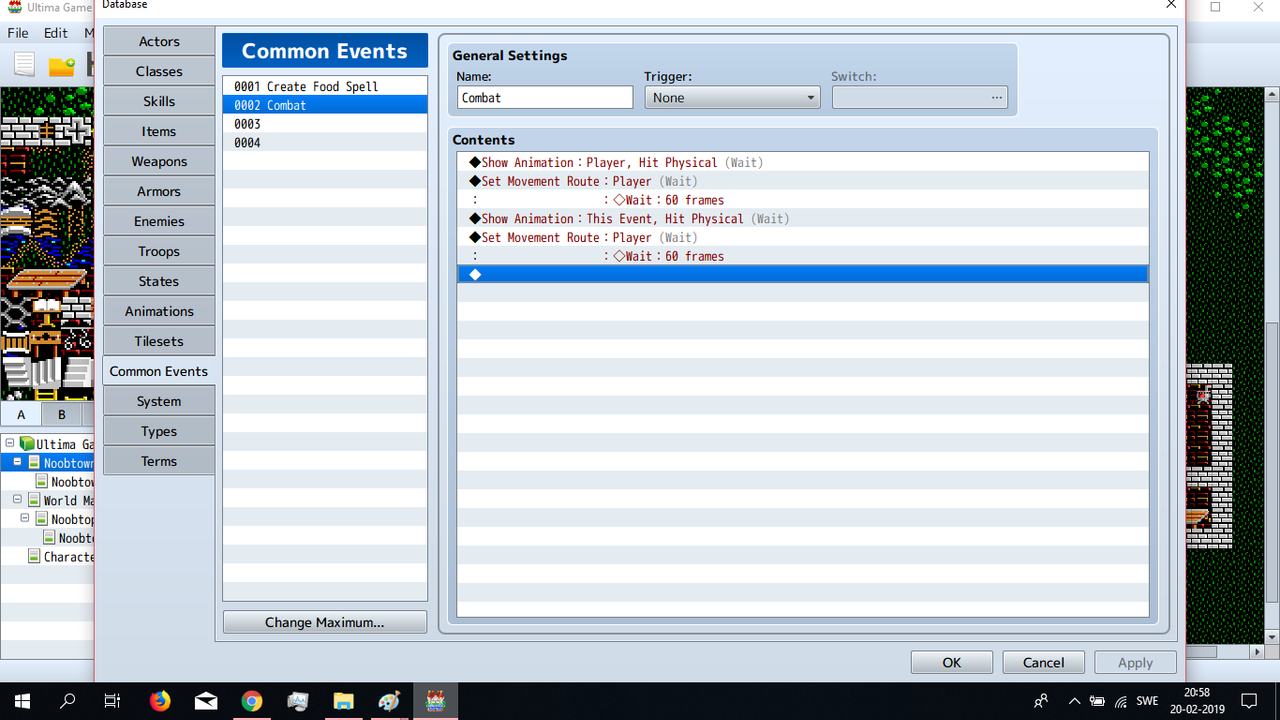The width and height of the screenshot is (1280, 720).
Task: Click the Name field containing Combat
Action: click(545, 97)
